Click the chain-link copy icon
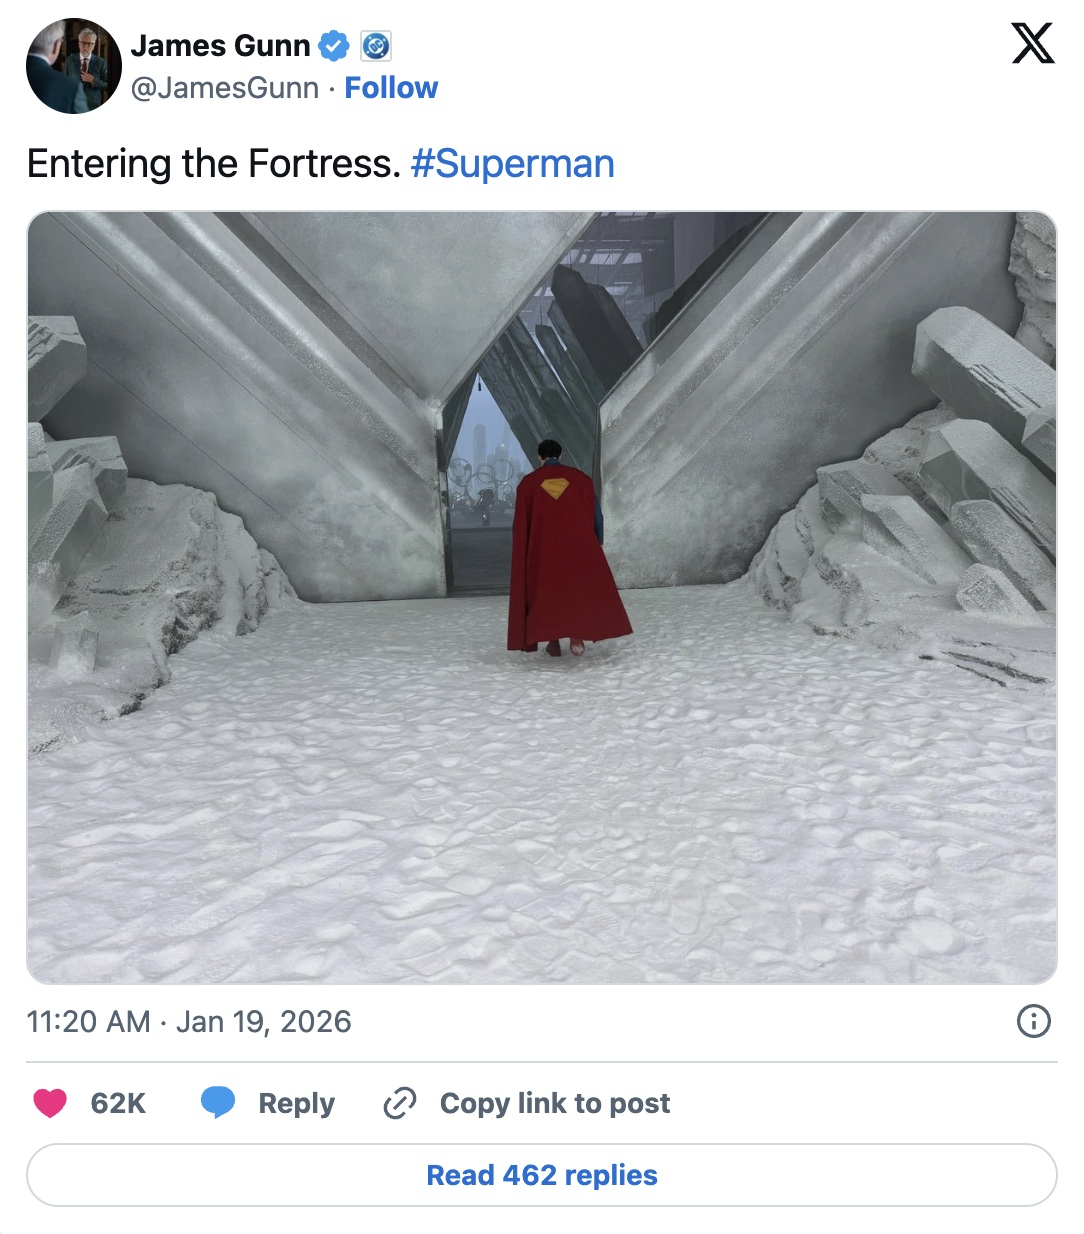Image resolution: width=1084 pixels, height=1234 pixels. click(x=400, y=1103)
